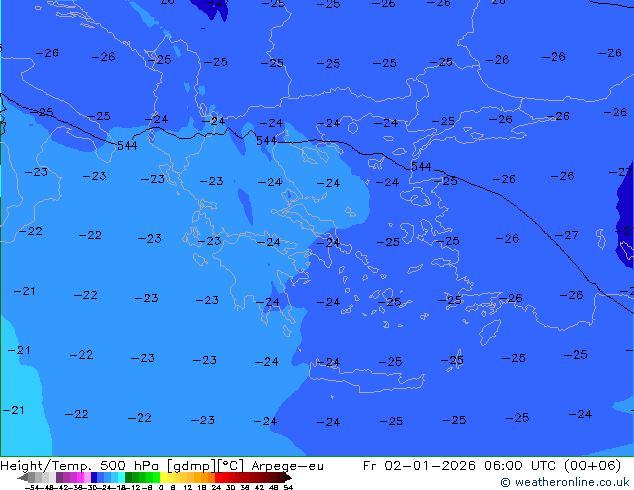Image resolution: width=634 pixels, height=490 pixels.
Task: Pick the dark green legend swatch near -12
Action: (129, 477)
